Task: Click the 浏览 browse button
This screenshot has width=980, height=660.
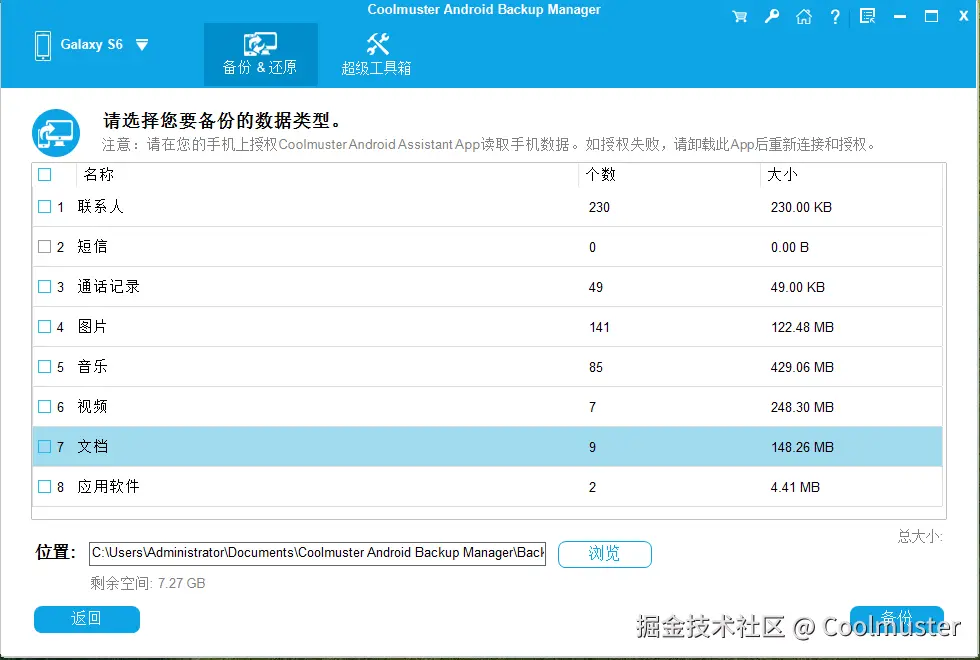Action: (604, 554)
